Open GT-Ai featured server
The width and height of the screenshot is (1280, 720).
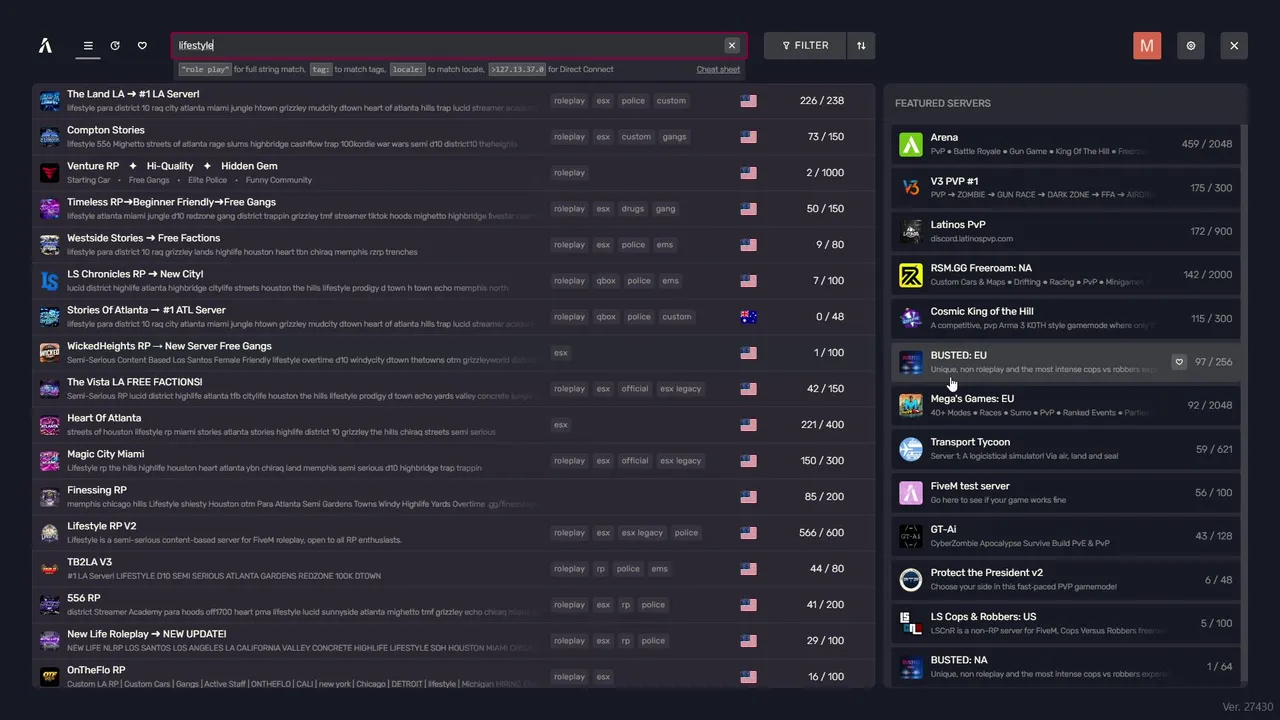click(1066, 536)
